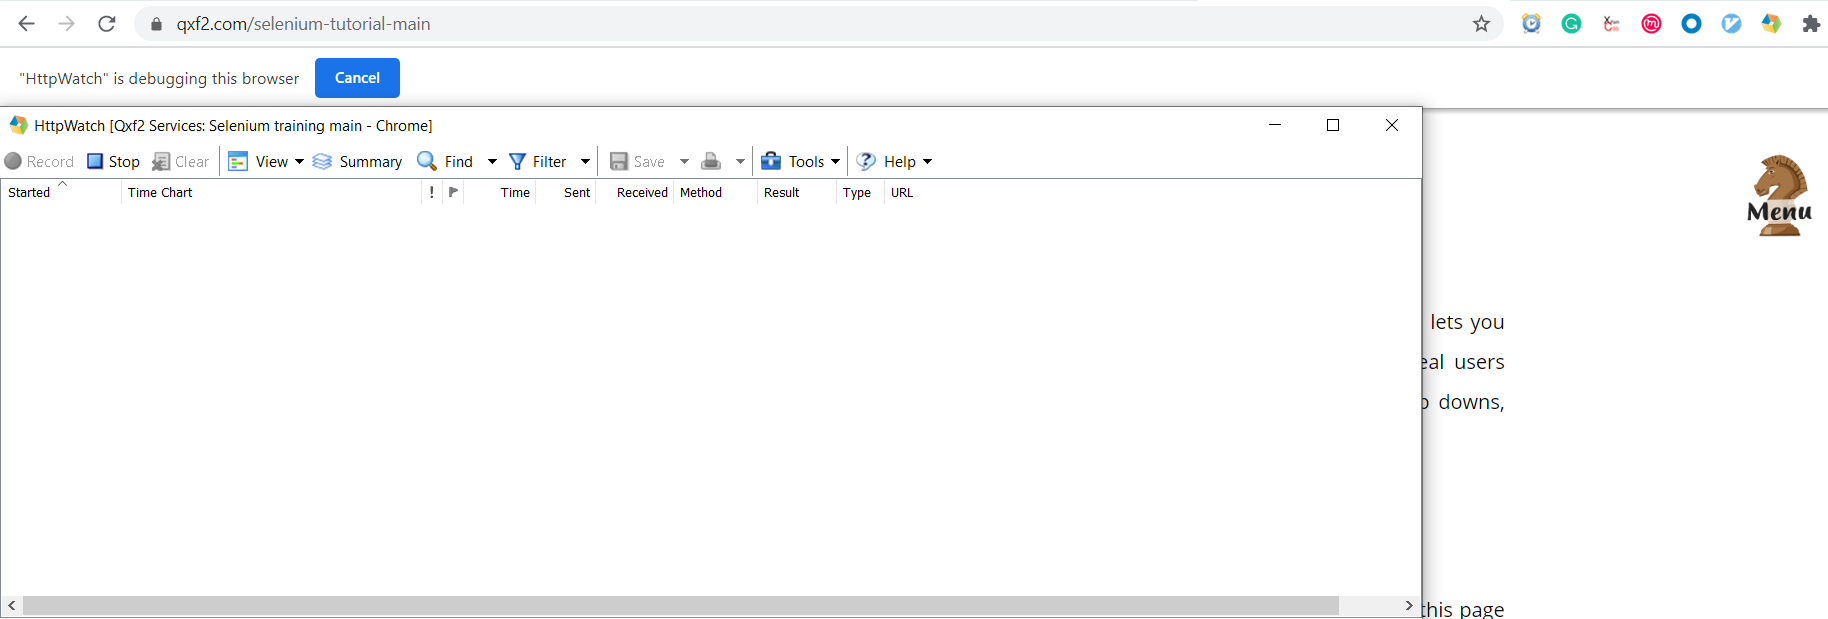
Task: Expand the View dropdown arrow
Action: 299,162
